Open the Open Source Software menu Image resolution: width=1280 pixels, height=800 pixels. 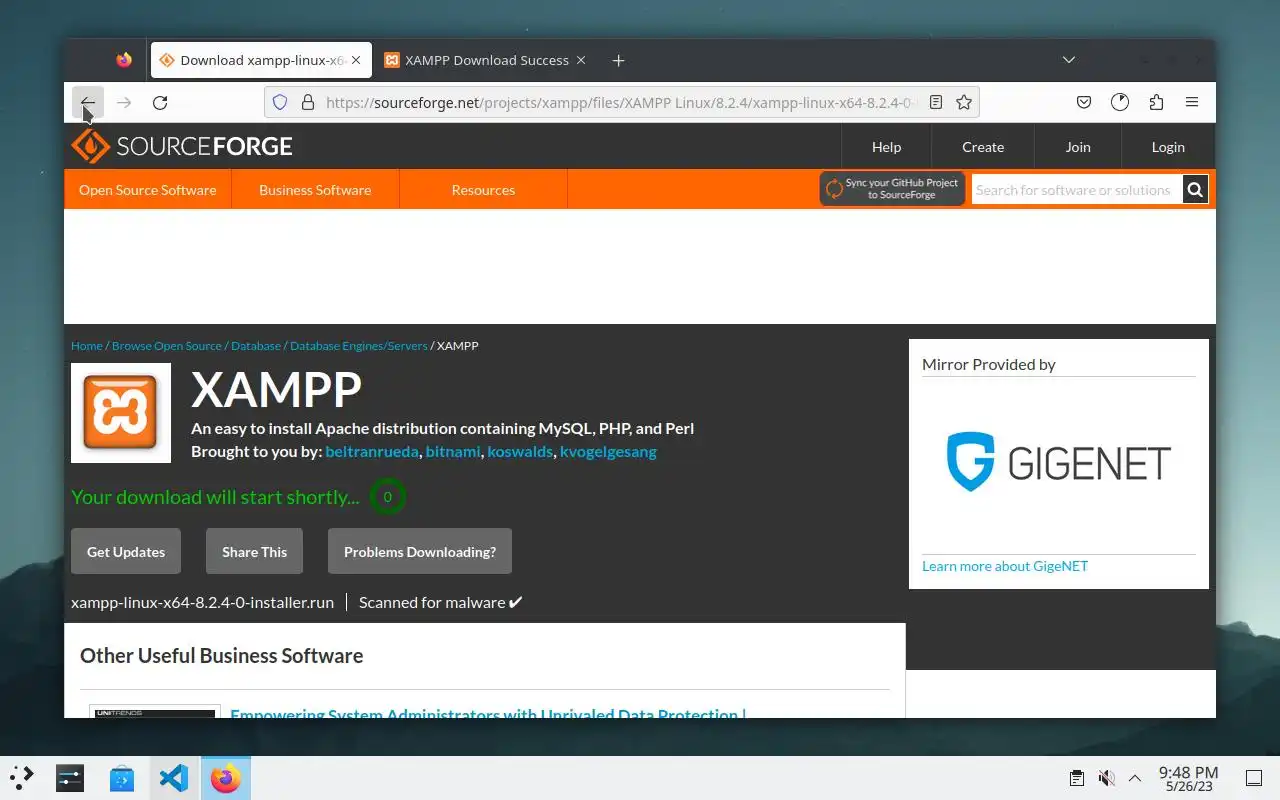click(147, 189)
